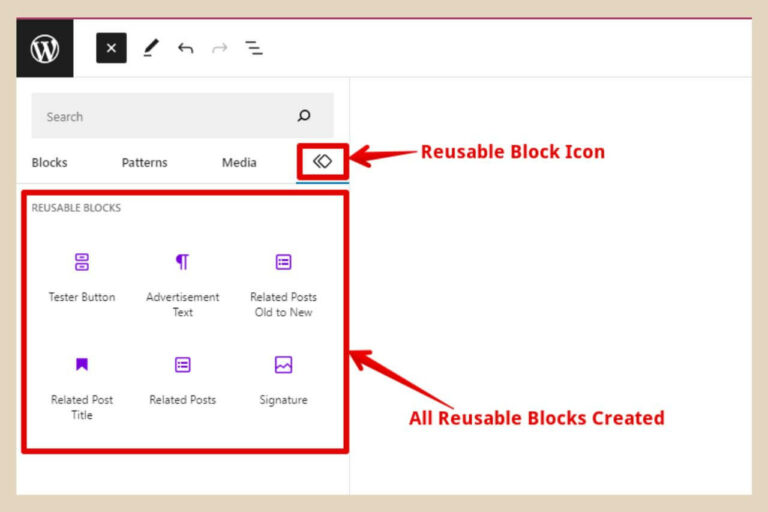Close the block inserter with the X button
Screen dimensions: 768x512
[x=111, y=48]
